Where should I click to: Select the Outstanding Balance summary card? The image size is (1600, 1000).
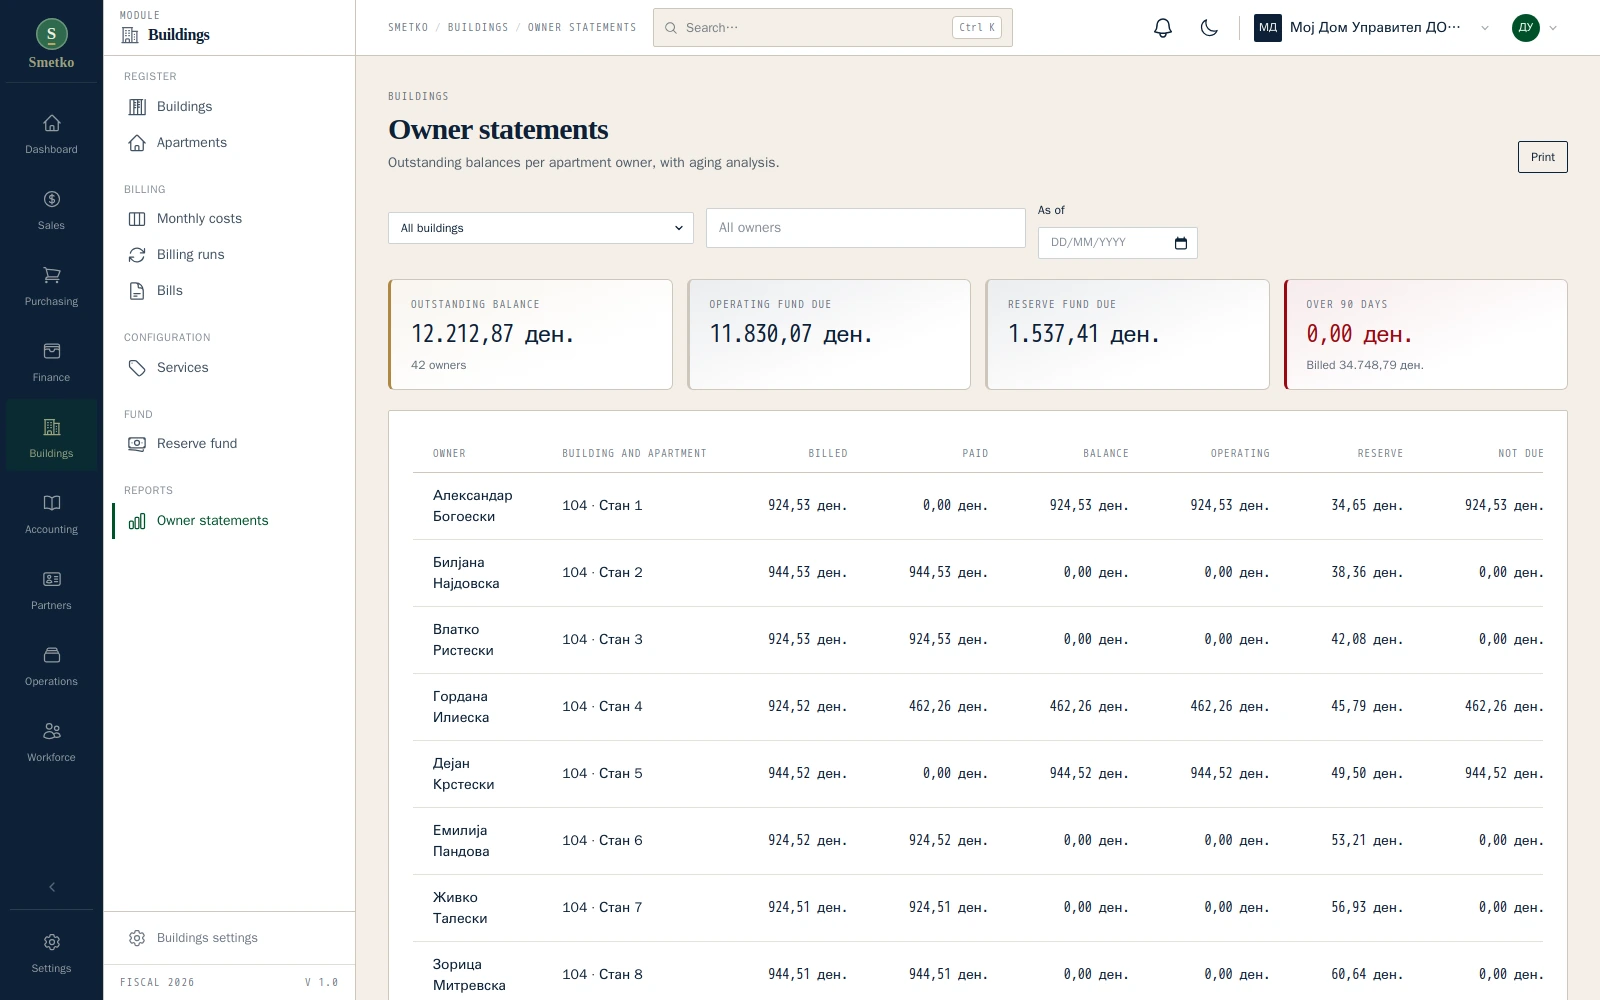point(530,334)
